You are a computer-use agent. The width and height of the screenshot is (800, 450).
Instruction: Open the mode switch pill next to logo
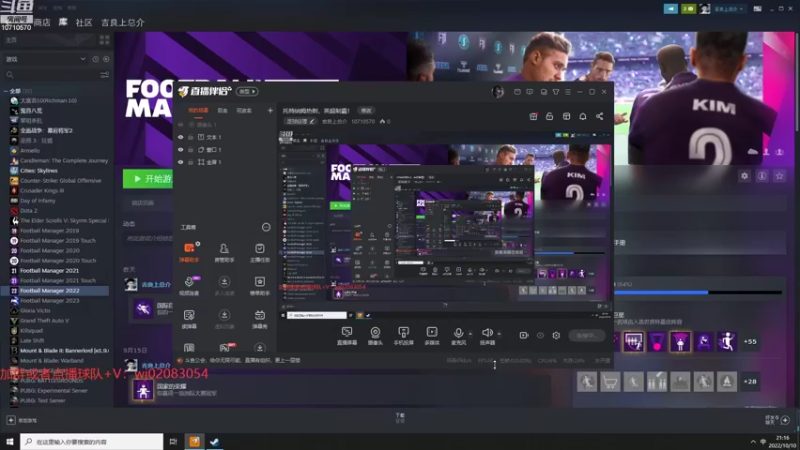click(x=247, y=91)
